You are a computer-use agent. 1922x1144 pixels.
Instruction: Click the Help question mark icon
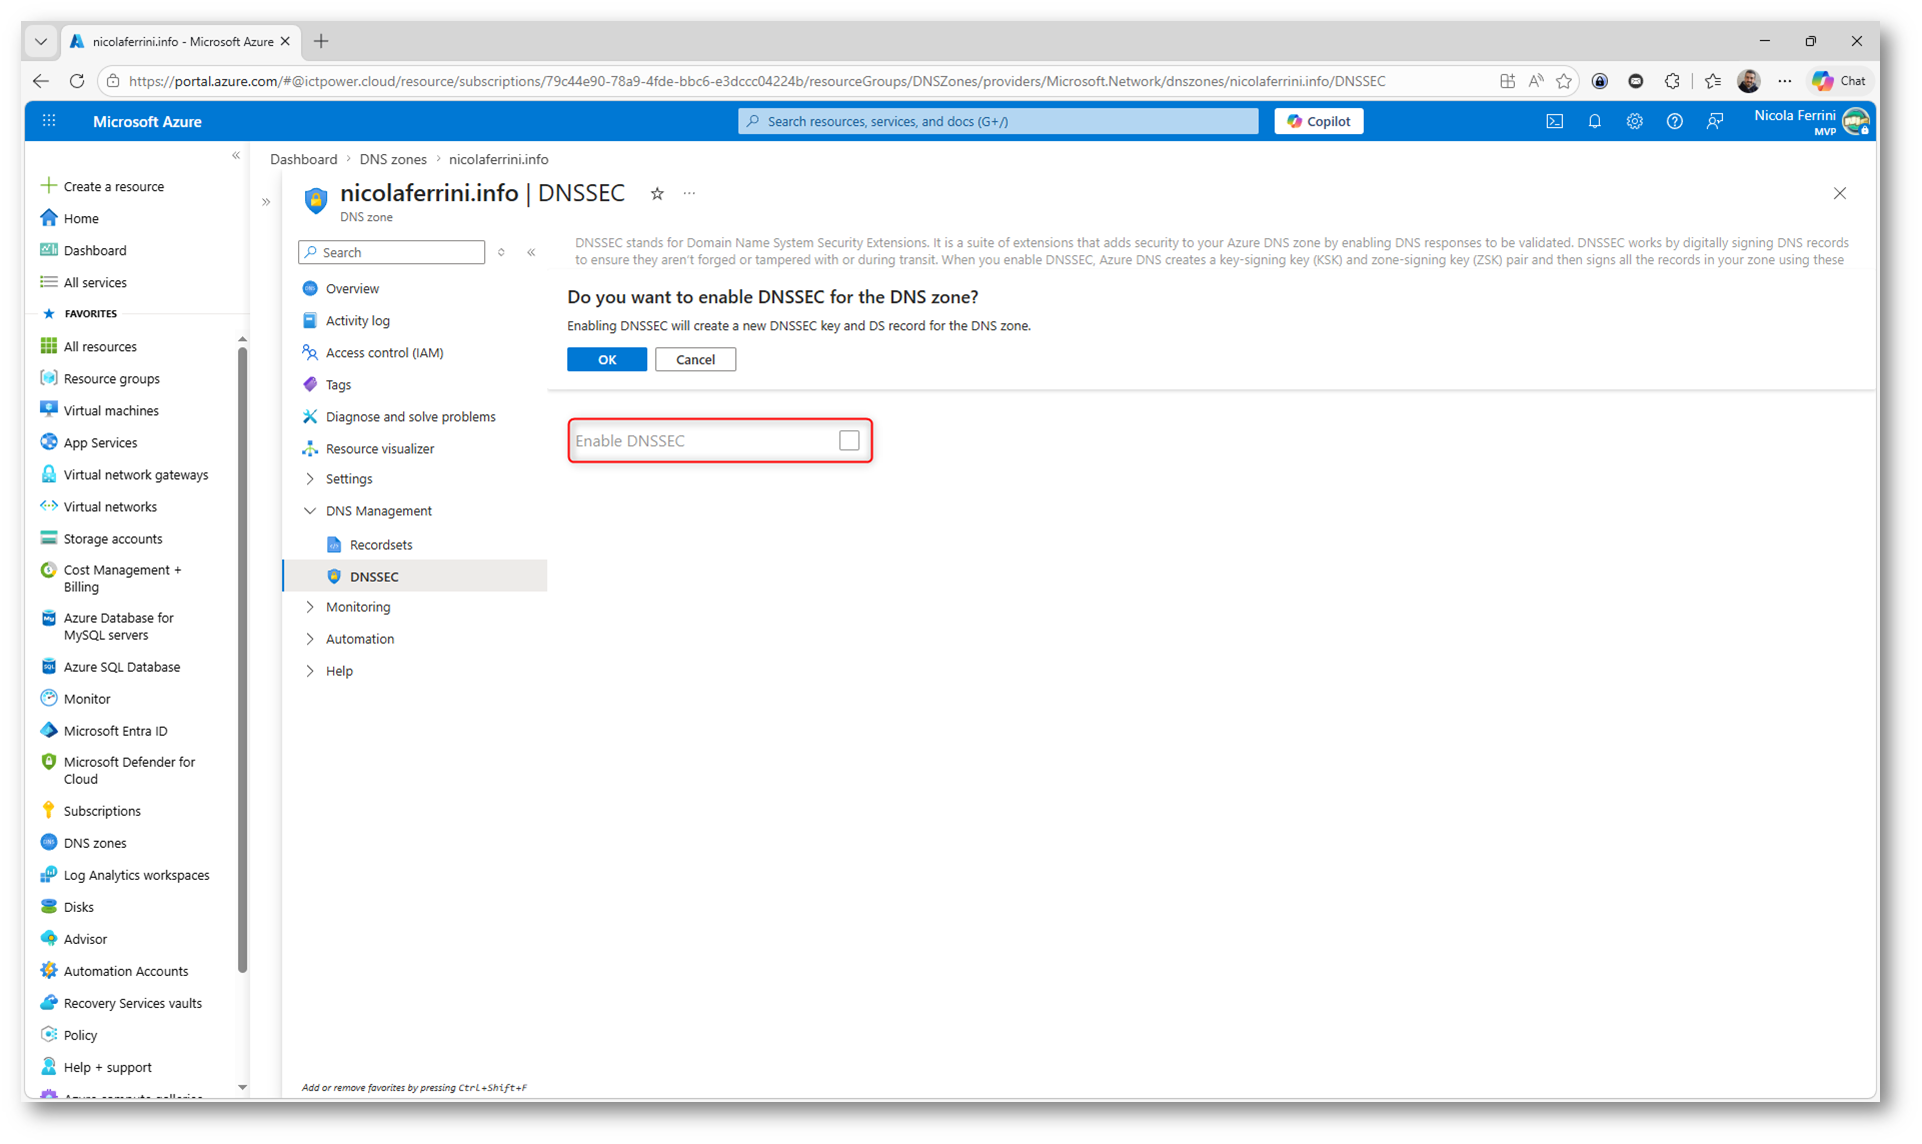coord(1674,121)
